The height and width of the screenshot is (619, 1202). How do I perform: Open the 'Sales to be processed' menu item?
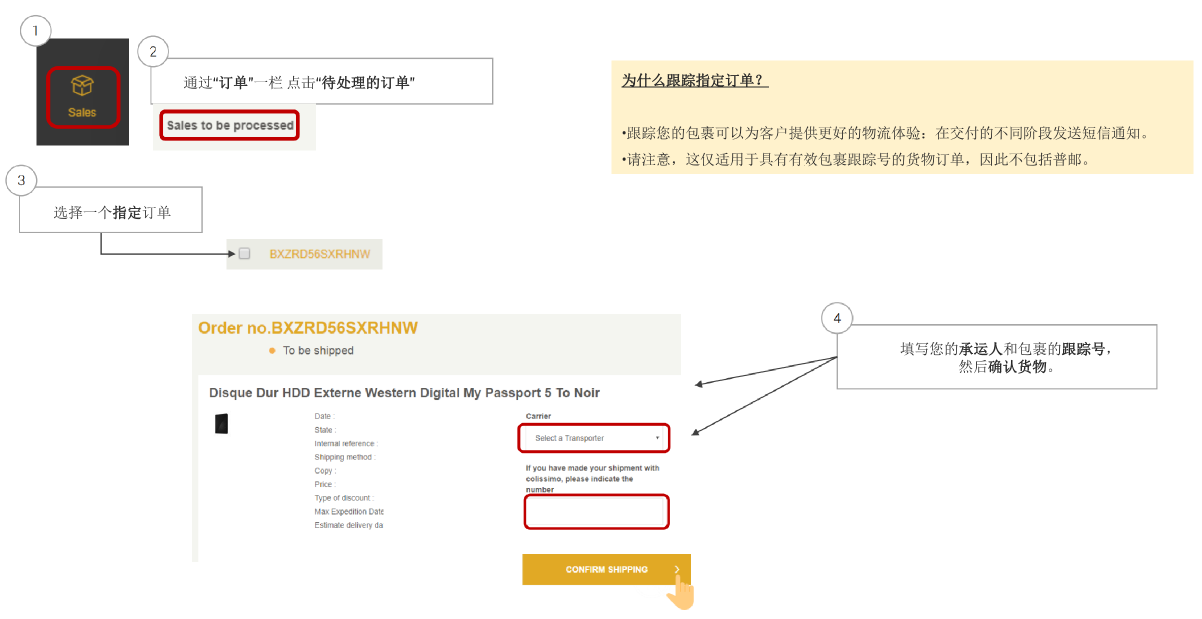(230, 126)
